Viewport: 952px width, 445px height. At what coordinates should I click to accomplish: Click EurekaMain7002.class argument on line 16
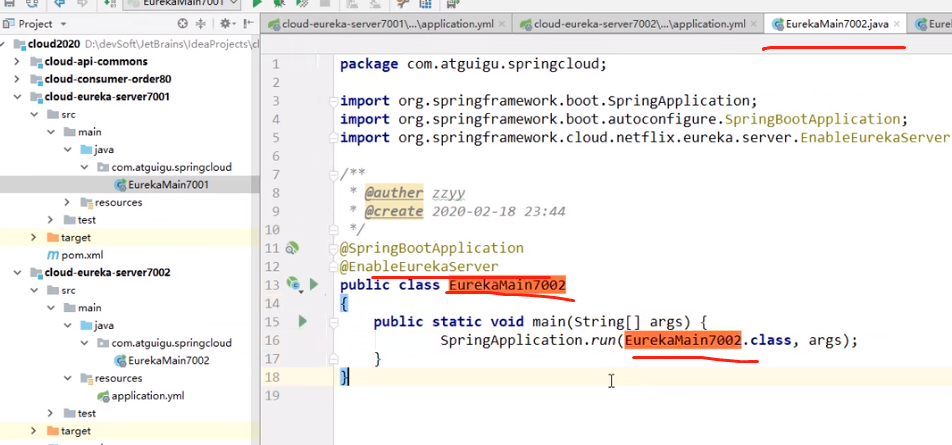tap(708, 341)
